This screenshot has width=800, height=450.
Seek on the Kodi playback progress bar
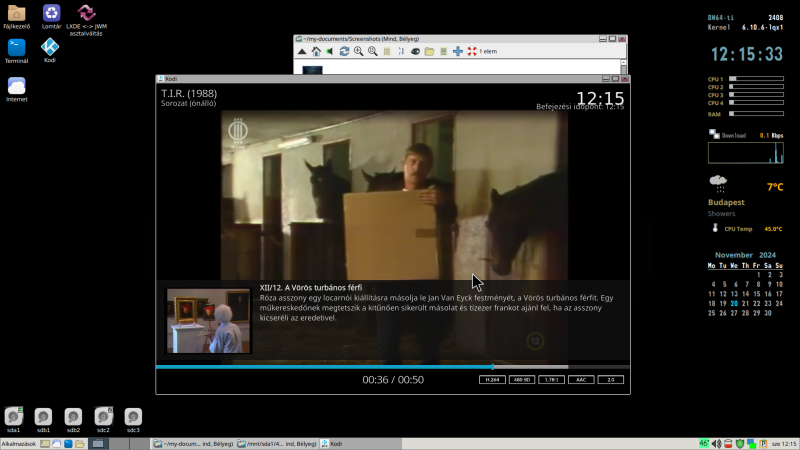pos(393,367)
